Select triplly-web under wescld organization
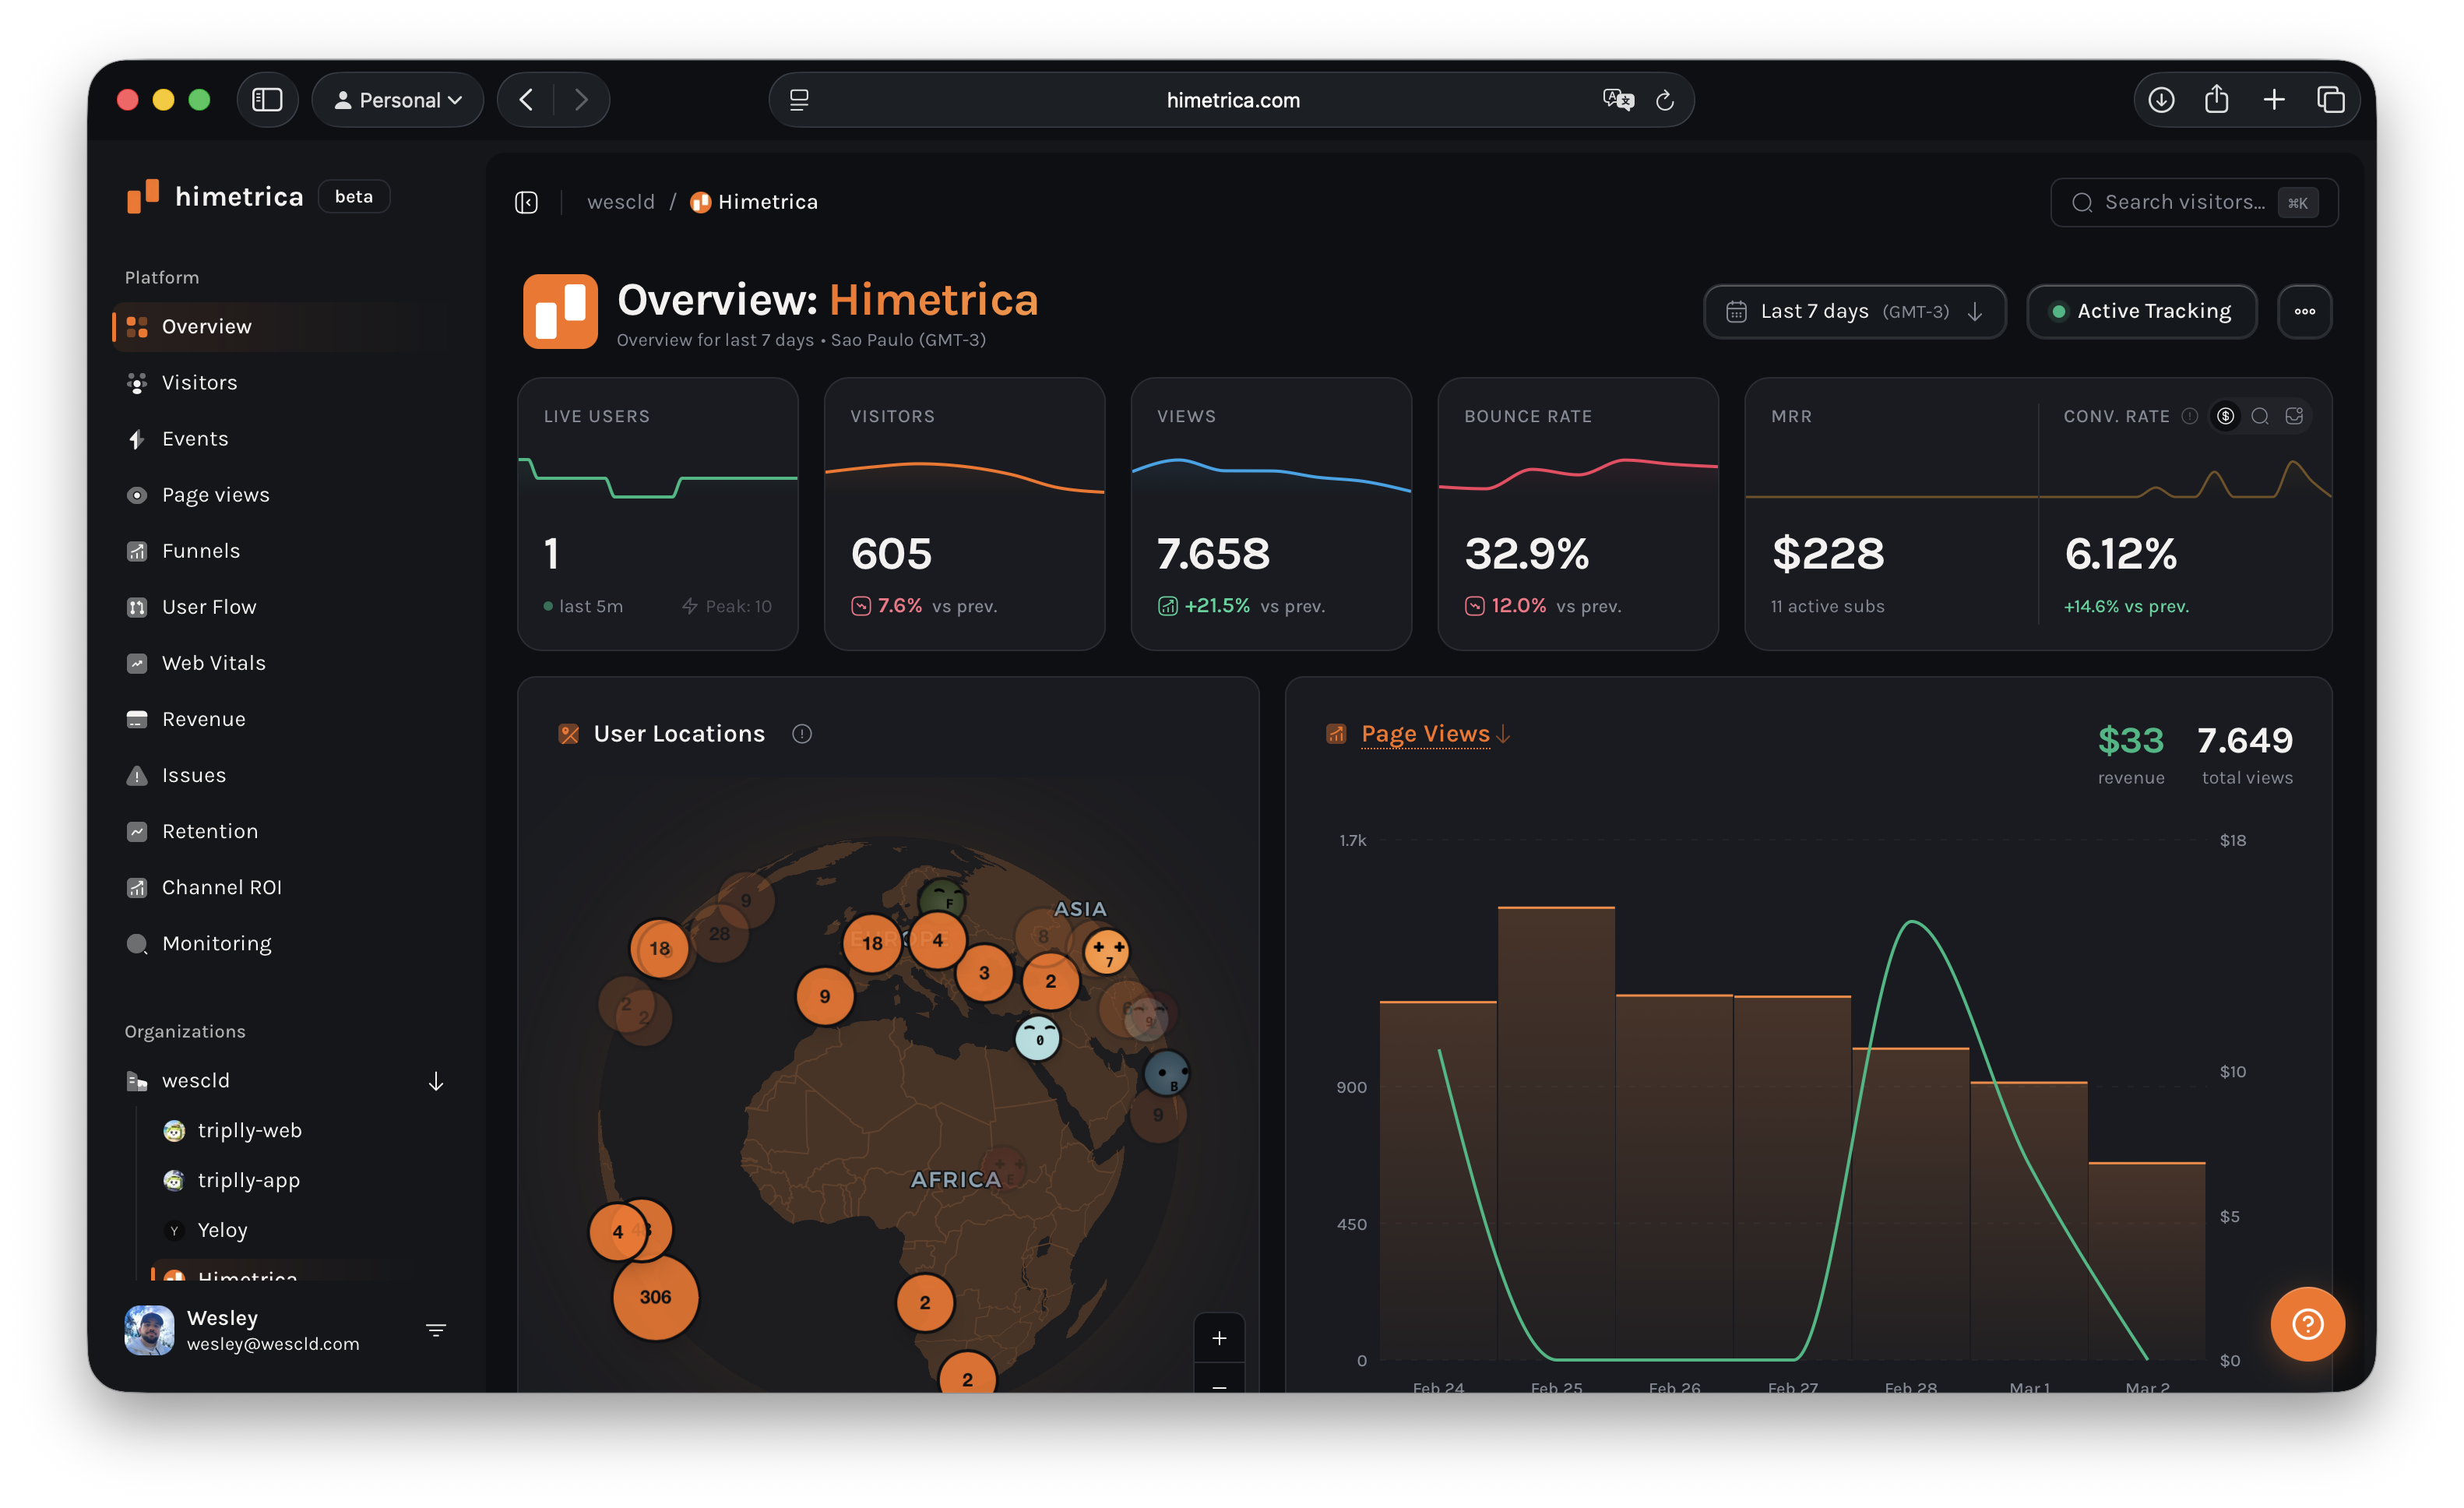 (x=250, y=1130)
